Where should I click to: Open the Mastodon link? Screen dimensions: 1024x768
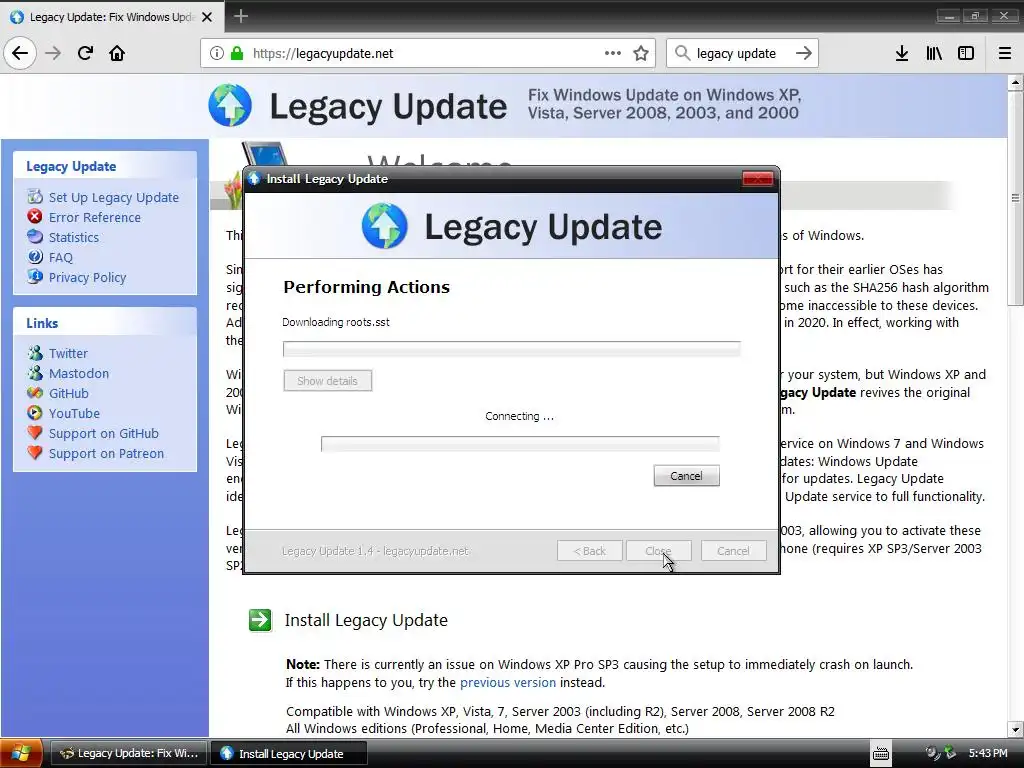[79, 374]
